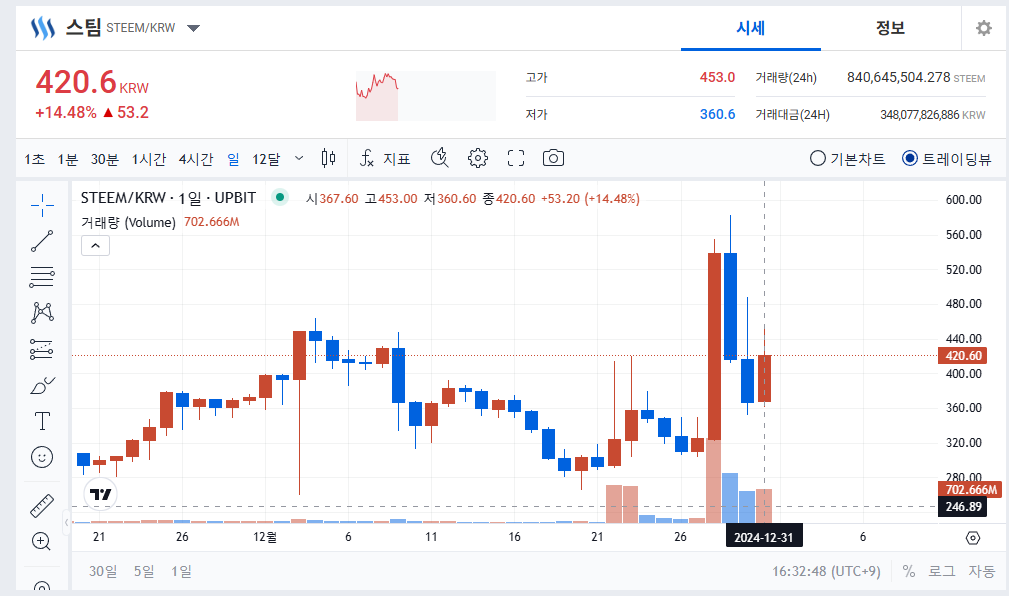1009x596 pixels.
Task: Select the ruler measure tool
Action: tap(42, 506)
